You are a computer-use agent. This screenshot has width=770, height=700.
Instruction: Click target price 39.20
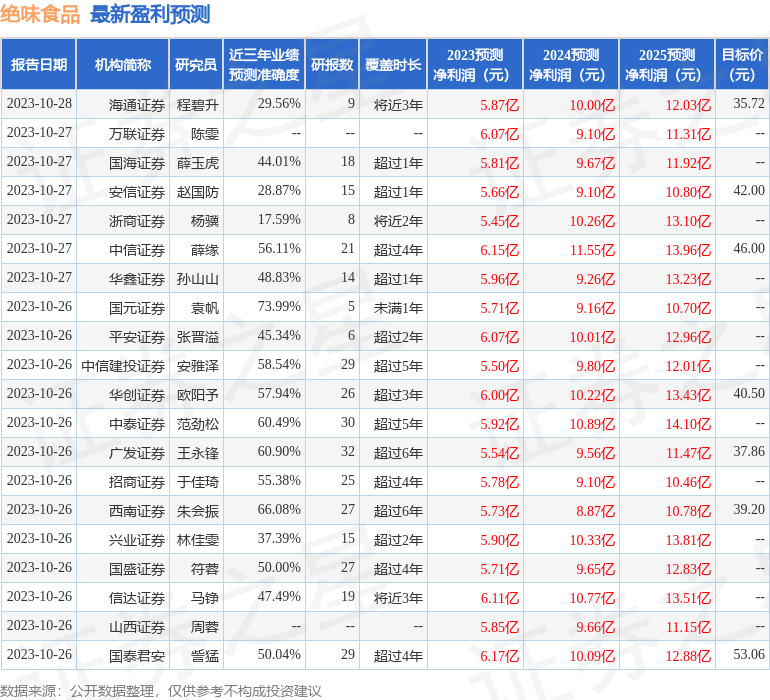click(749, 509)
